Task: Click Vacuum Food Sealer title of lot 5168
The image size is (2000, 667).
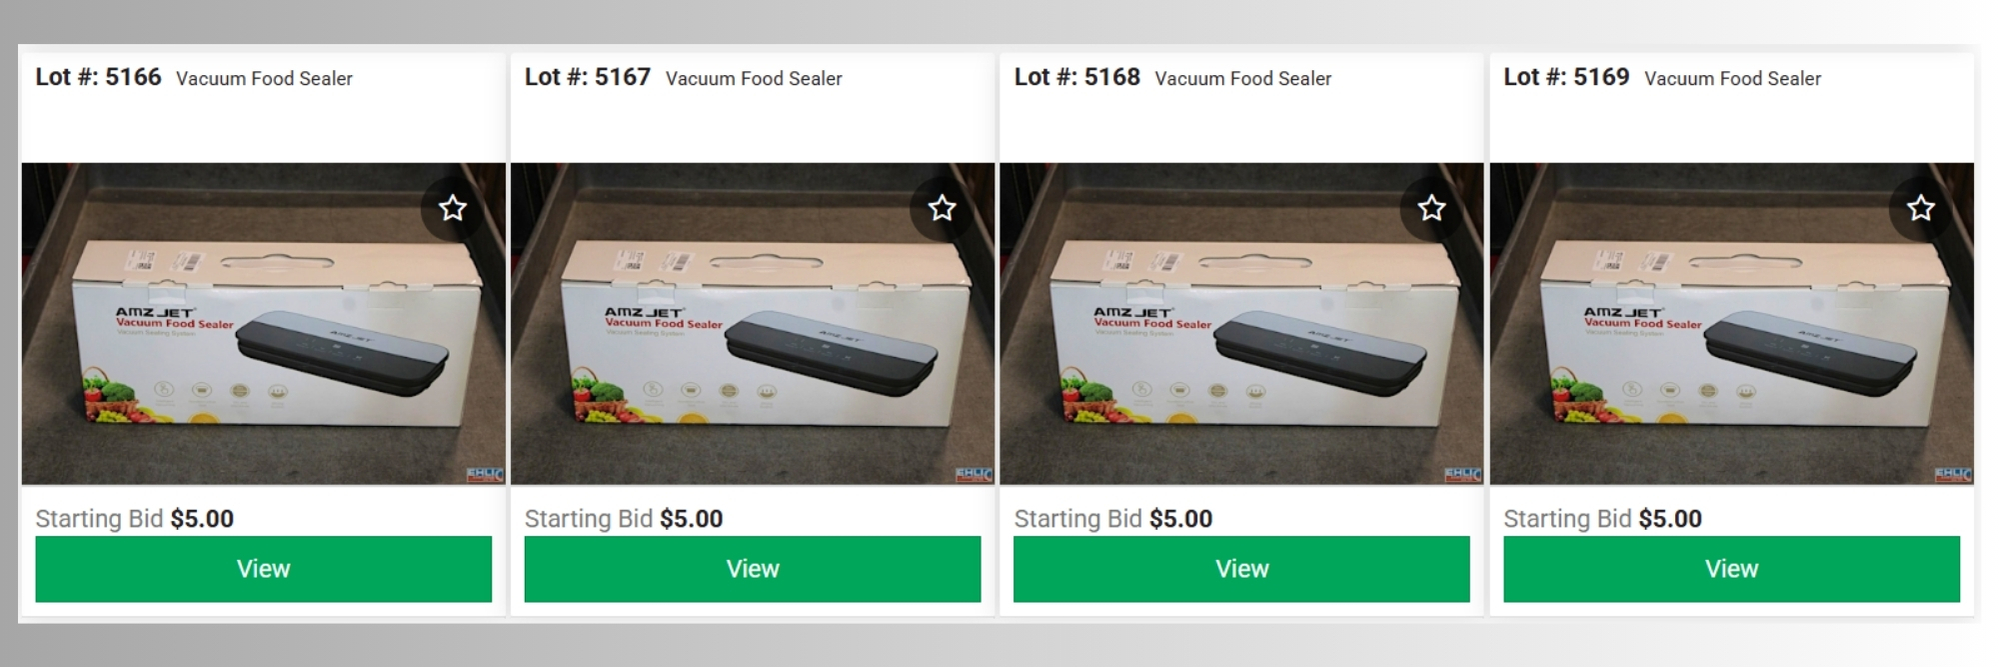Action: tap(1243, 78)
